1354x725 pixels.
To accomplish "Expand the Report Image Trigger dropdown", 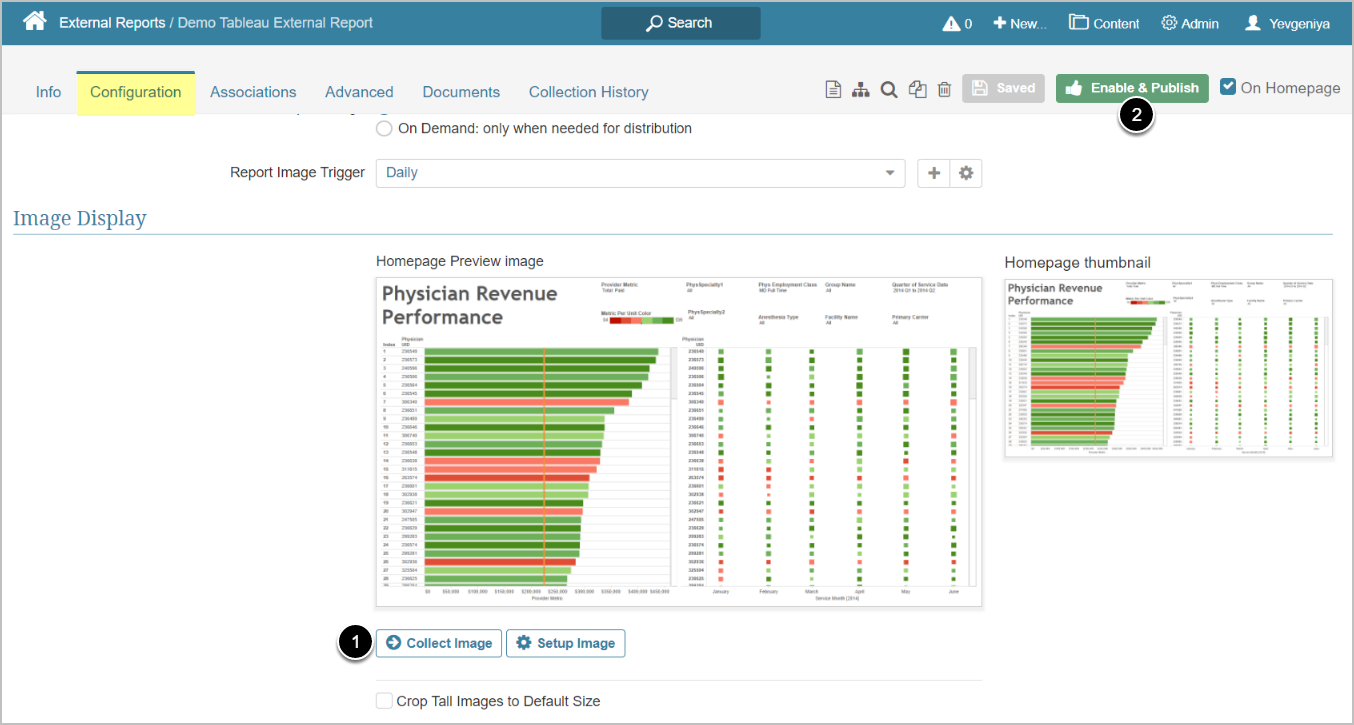I will [x=640, y=173].
